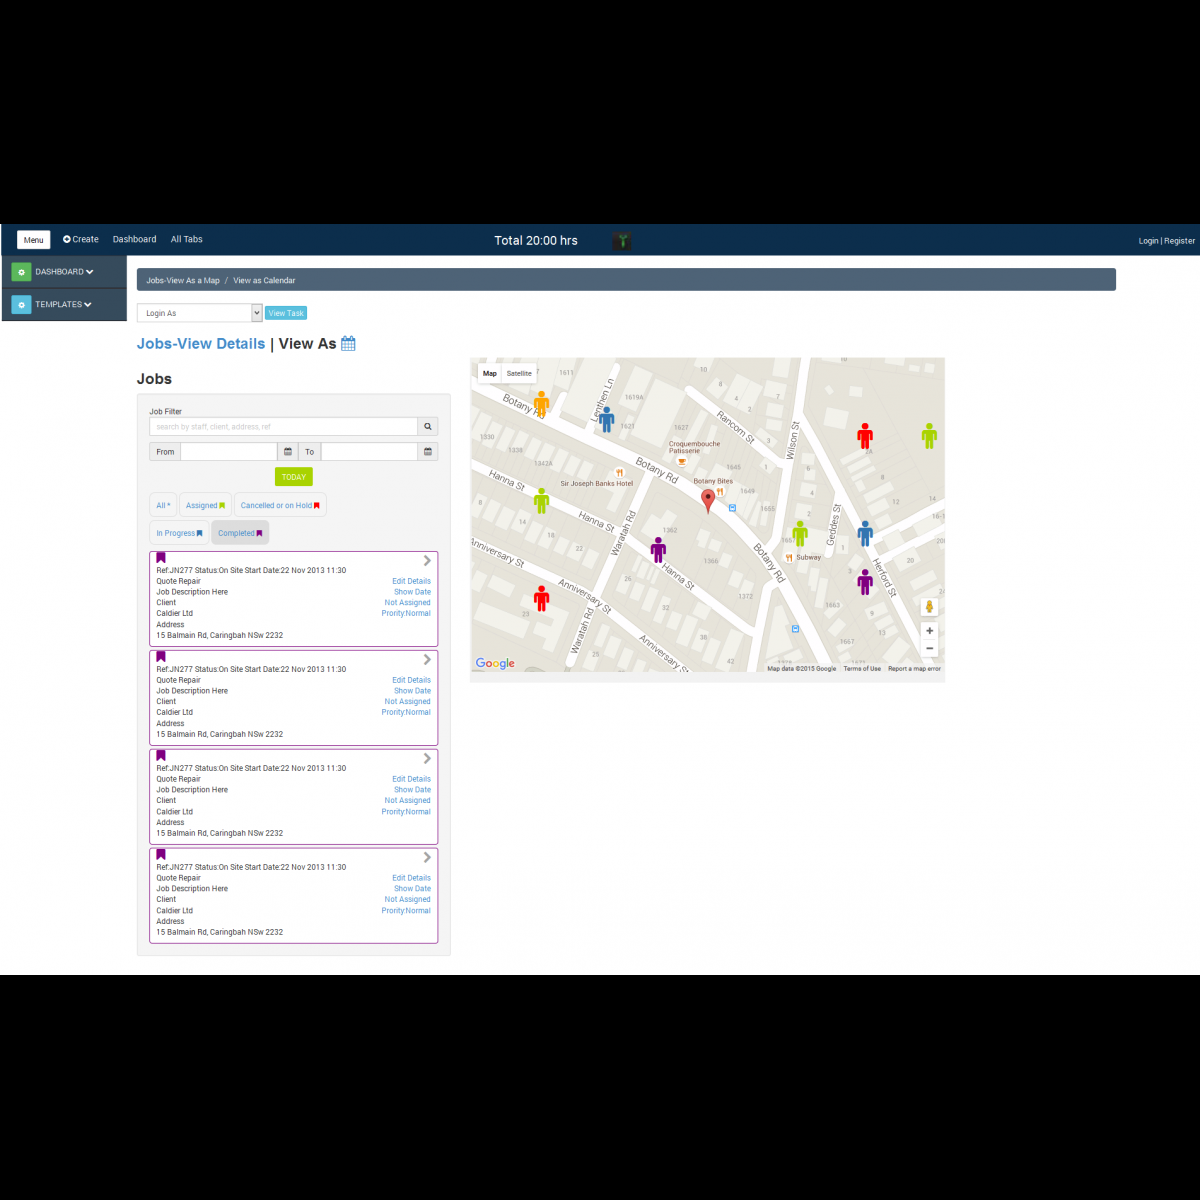Expand the TEMPLATES sidebar section
Viewport: 1200px width, 1200px height.
pos(64,305)
